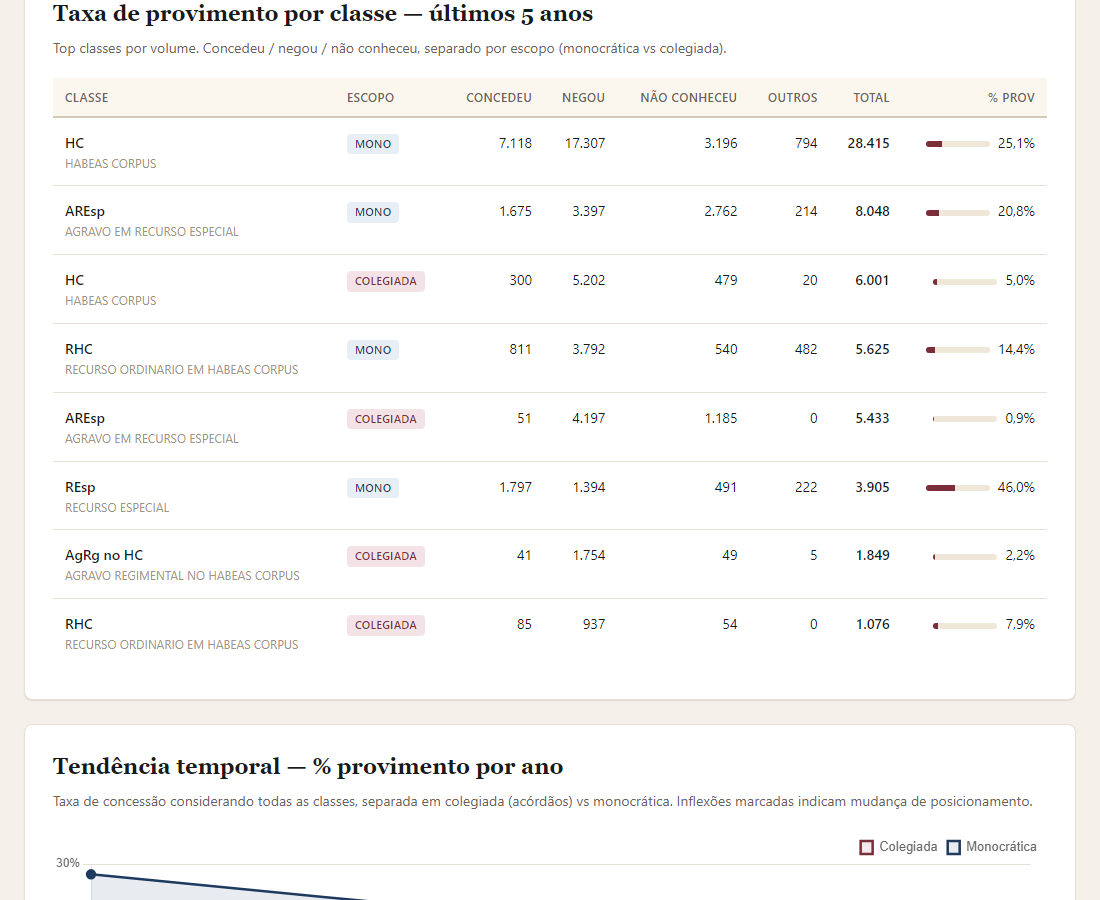Click the Monocrática legend label

(1001, 847)
